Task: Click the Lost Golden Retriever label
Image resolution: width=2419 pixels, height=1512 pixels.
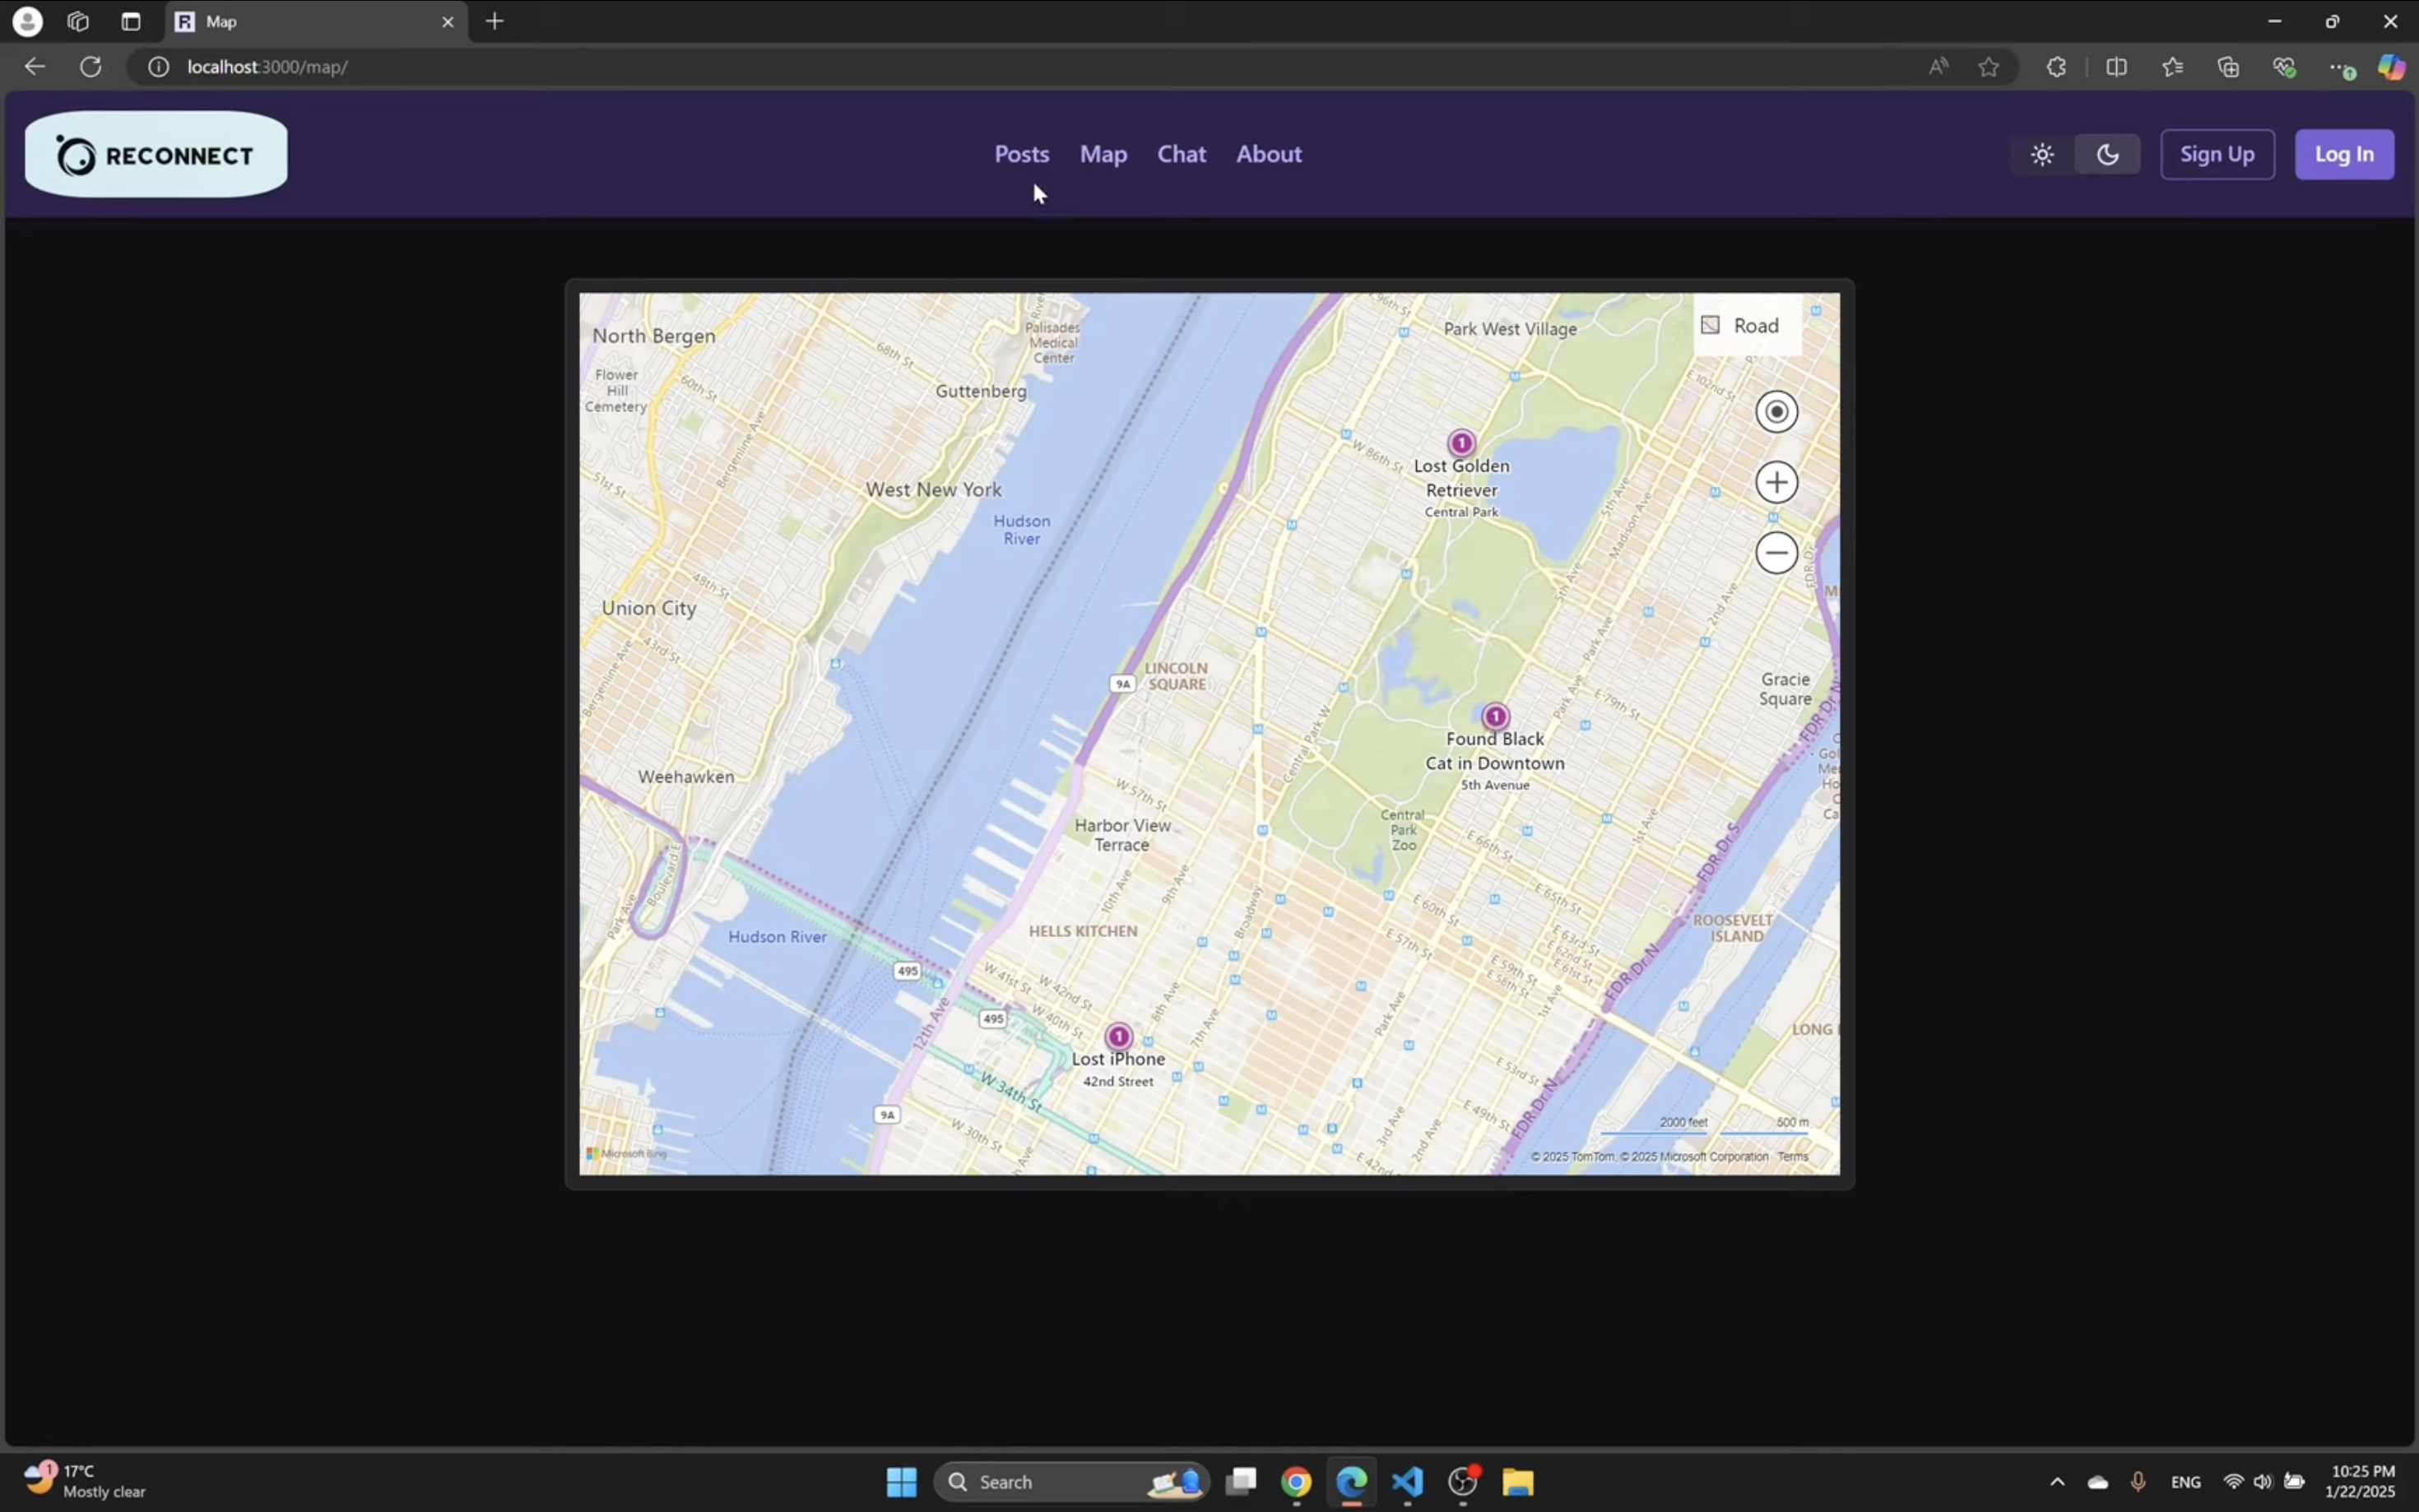Action: [1461, 478]
